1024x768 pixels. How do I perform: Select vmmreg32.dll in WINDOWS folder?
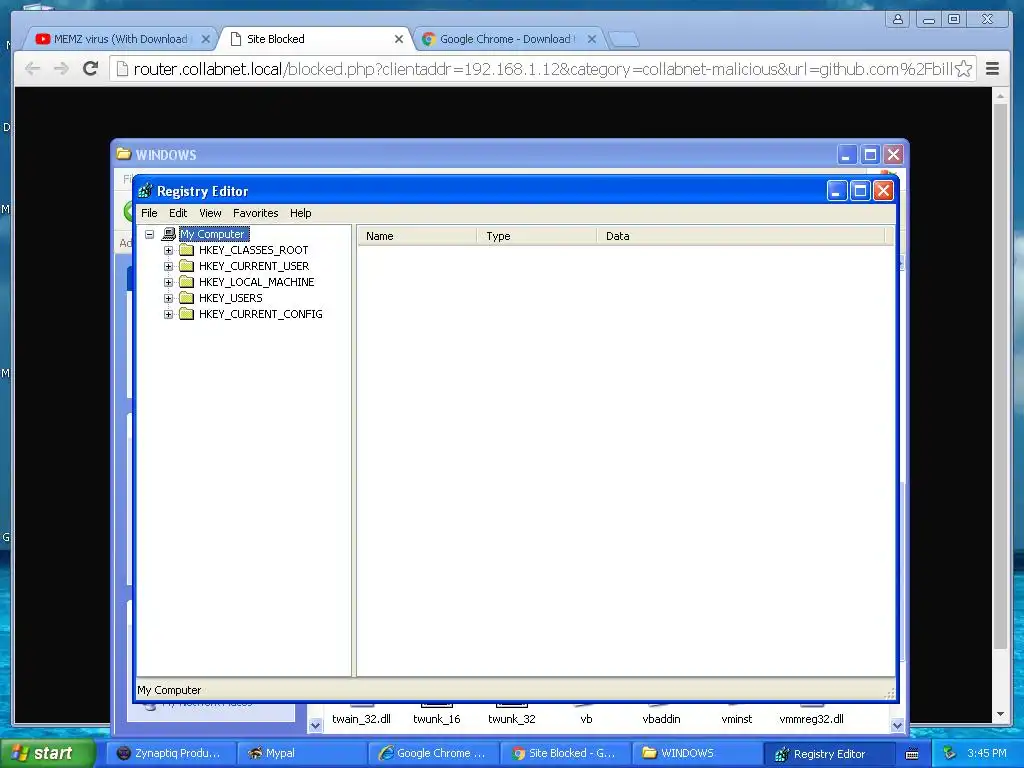pyautogui.click(x=812, y=718)
